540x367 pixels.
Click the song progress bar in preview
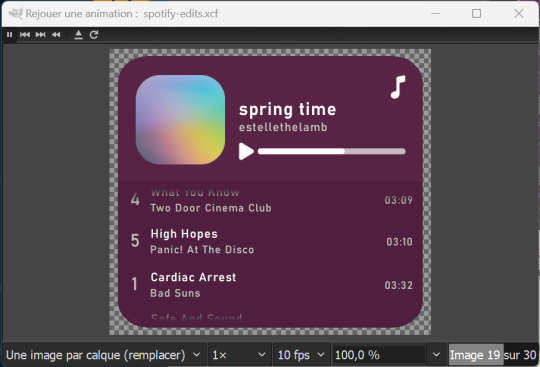(332, 151)
